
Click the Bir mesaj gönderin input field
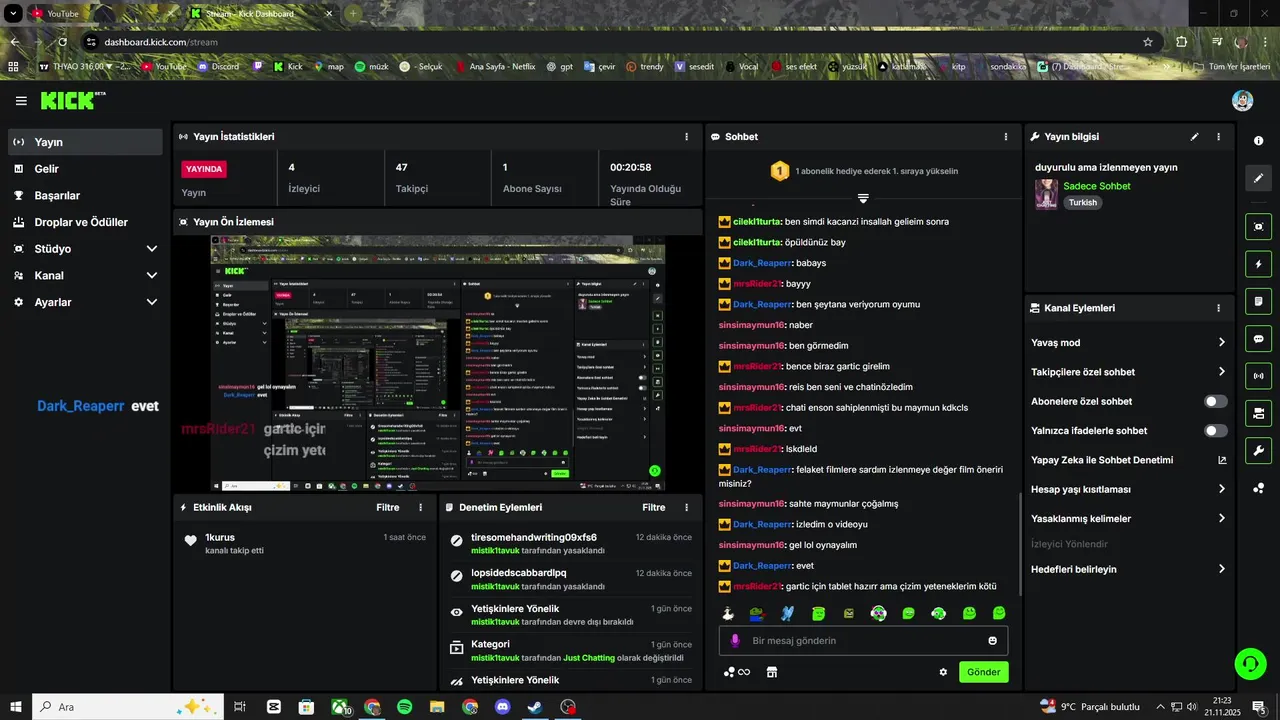[863, 640]
